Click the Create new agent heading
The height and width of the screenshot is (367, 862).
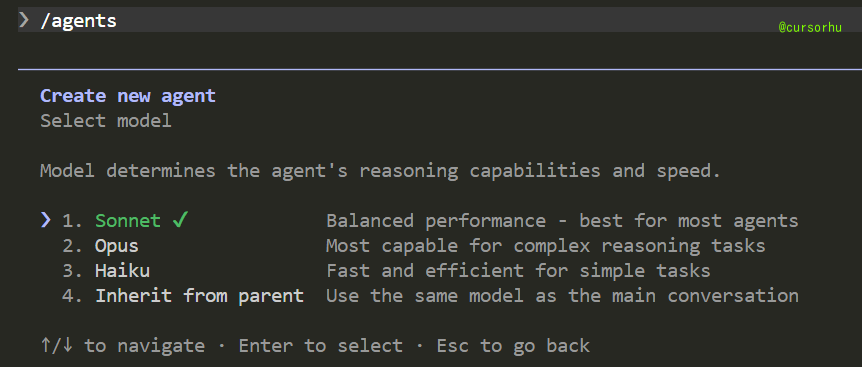tap(128, 96)
